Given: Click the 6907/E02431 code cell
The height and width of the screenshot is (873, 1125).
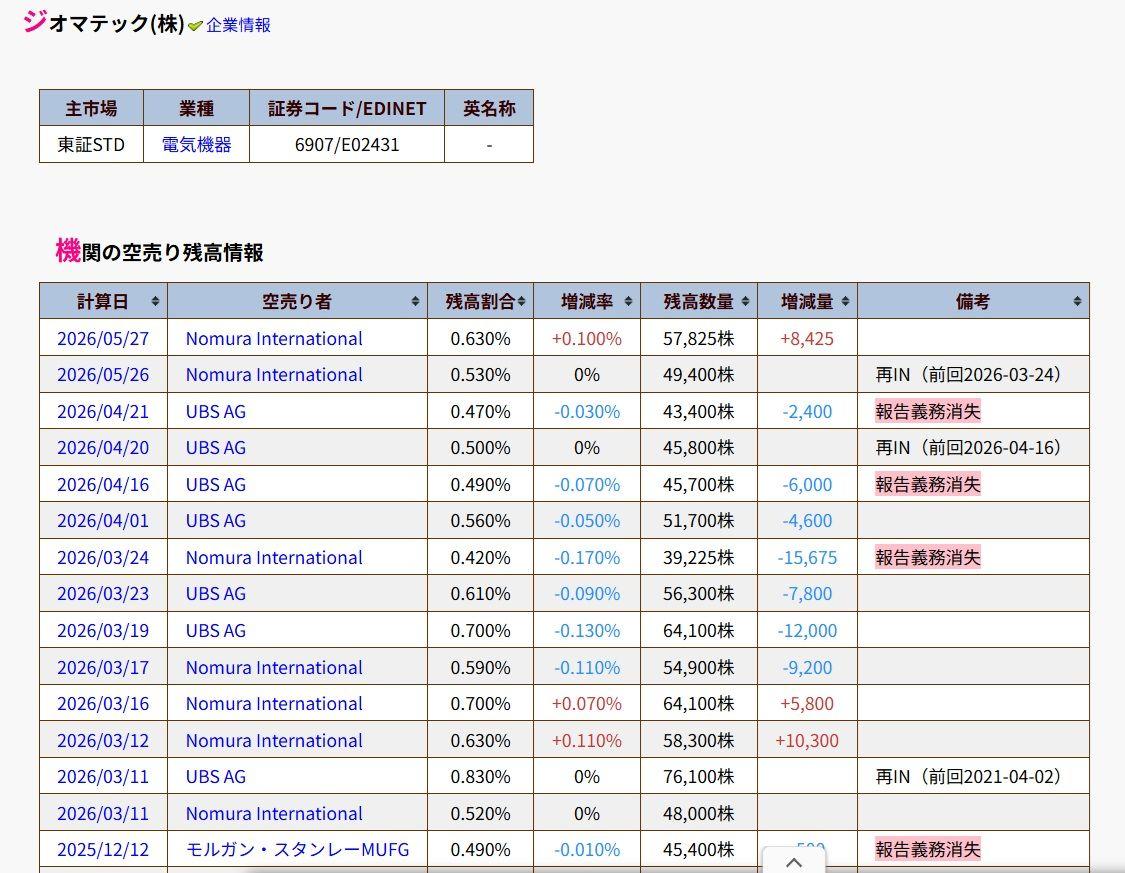Looking at the screenshot, I should pyautogui.click(x=347, y=145).
